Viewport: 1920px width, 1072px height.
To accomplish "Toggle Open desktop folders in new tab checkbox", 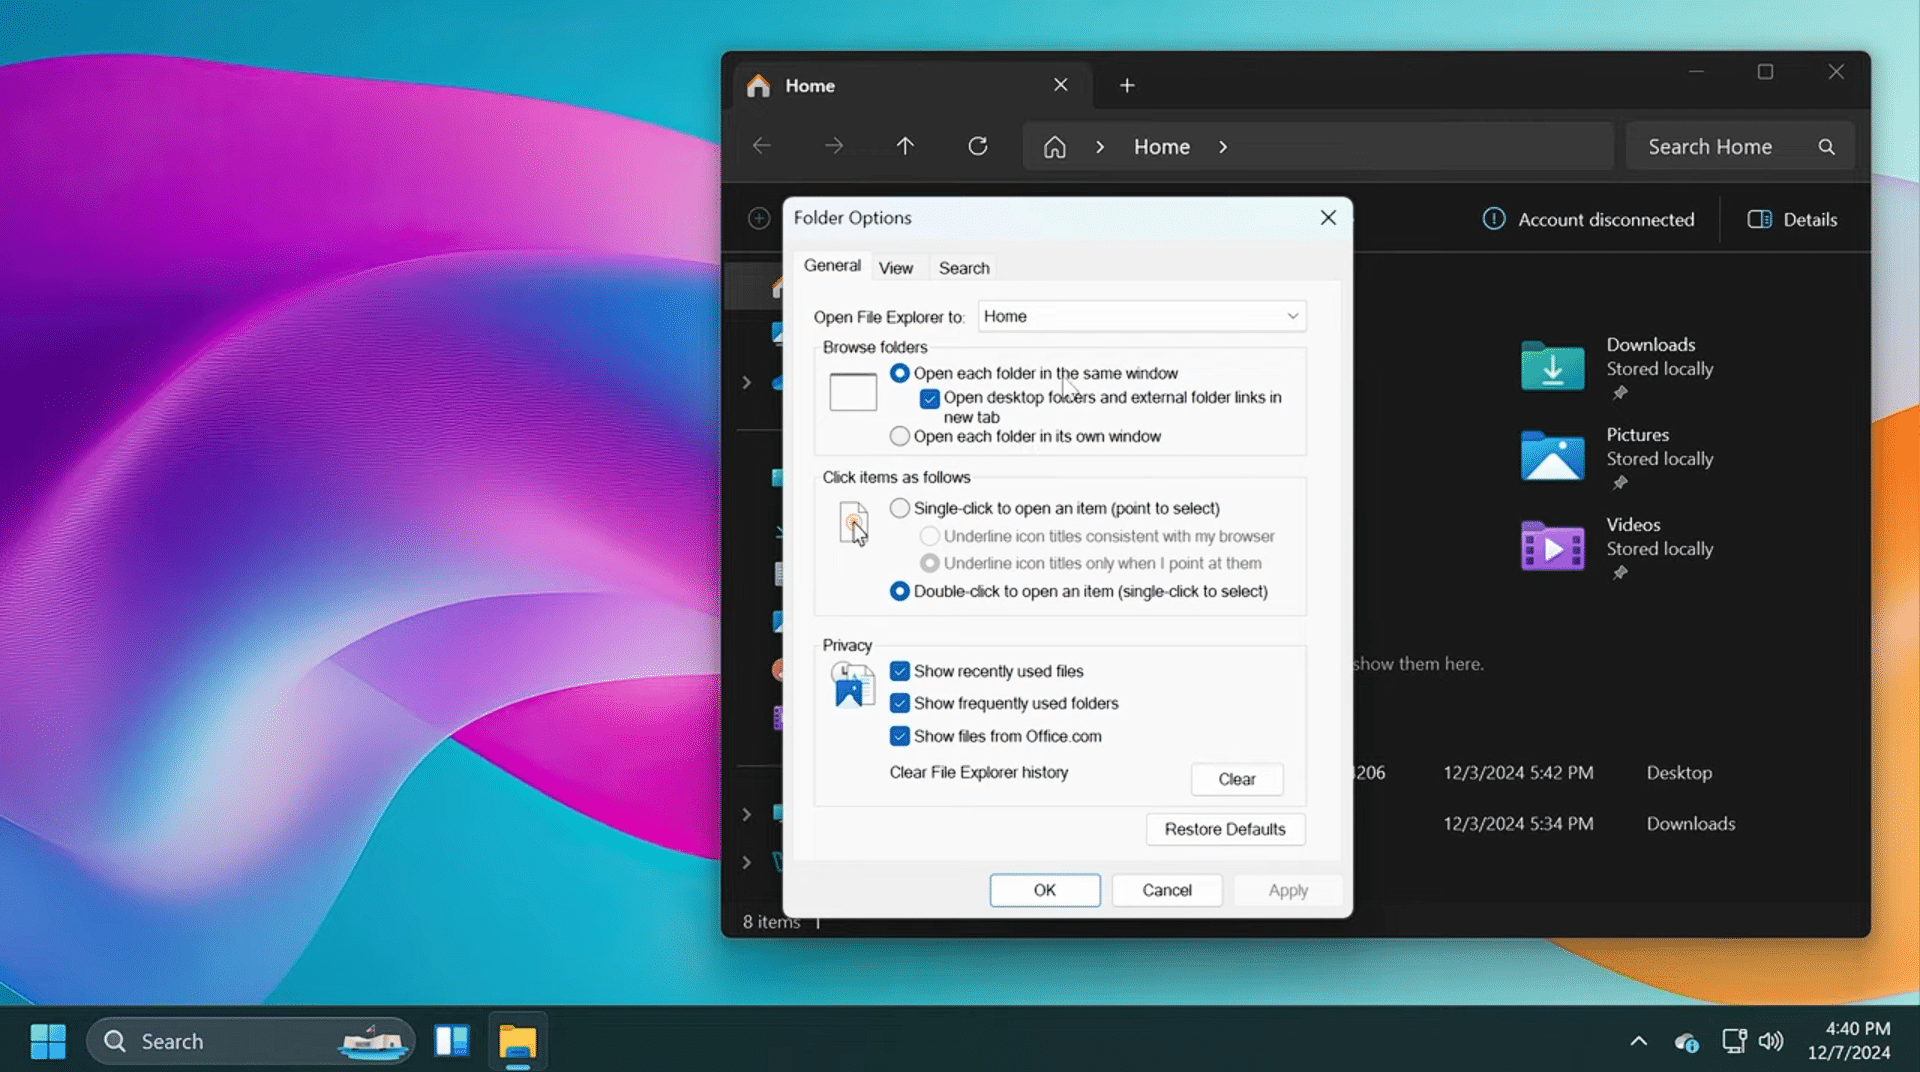I will 930,398.
